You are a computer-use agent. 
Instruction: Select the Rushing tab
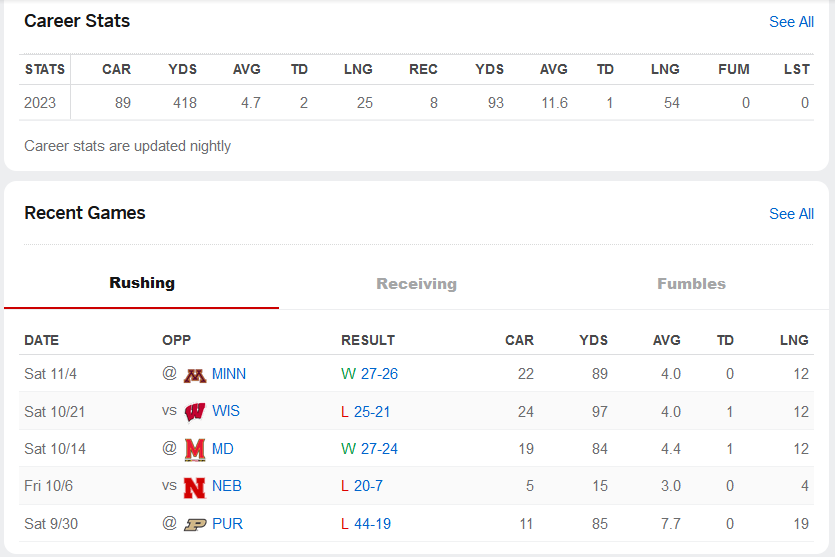(142, 283)
